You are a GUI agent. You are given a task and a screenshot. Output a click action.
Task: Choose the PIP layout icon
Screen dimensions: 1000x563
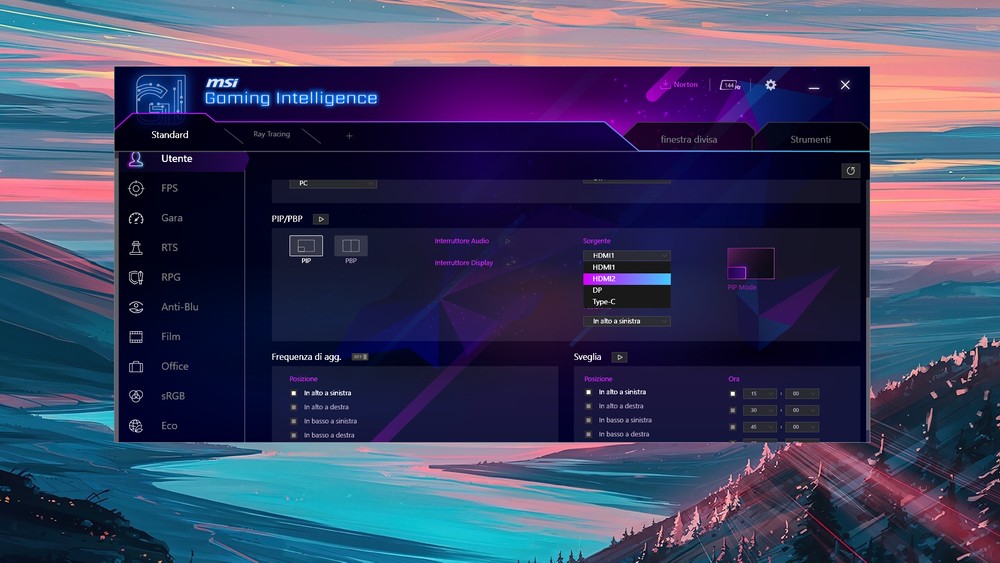pyautogui.click(x=306, y=245)
